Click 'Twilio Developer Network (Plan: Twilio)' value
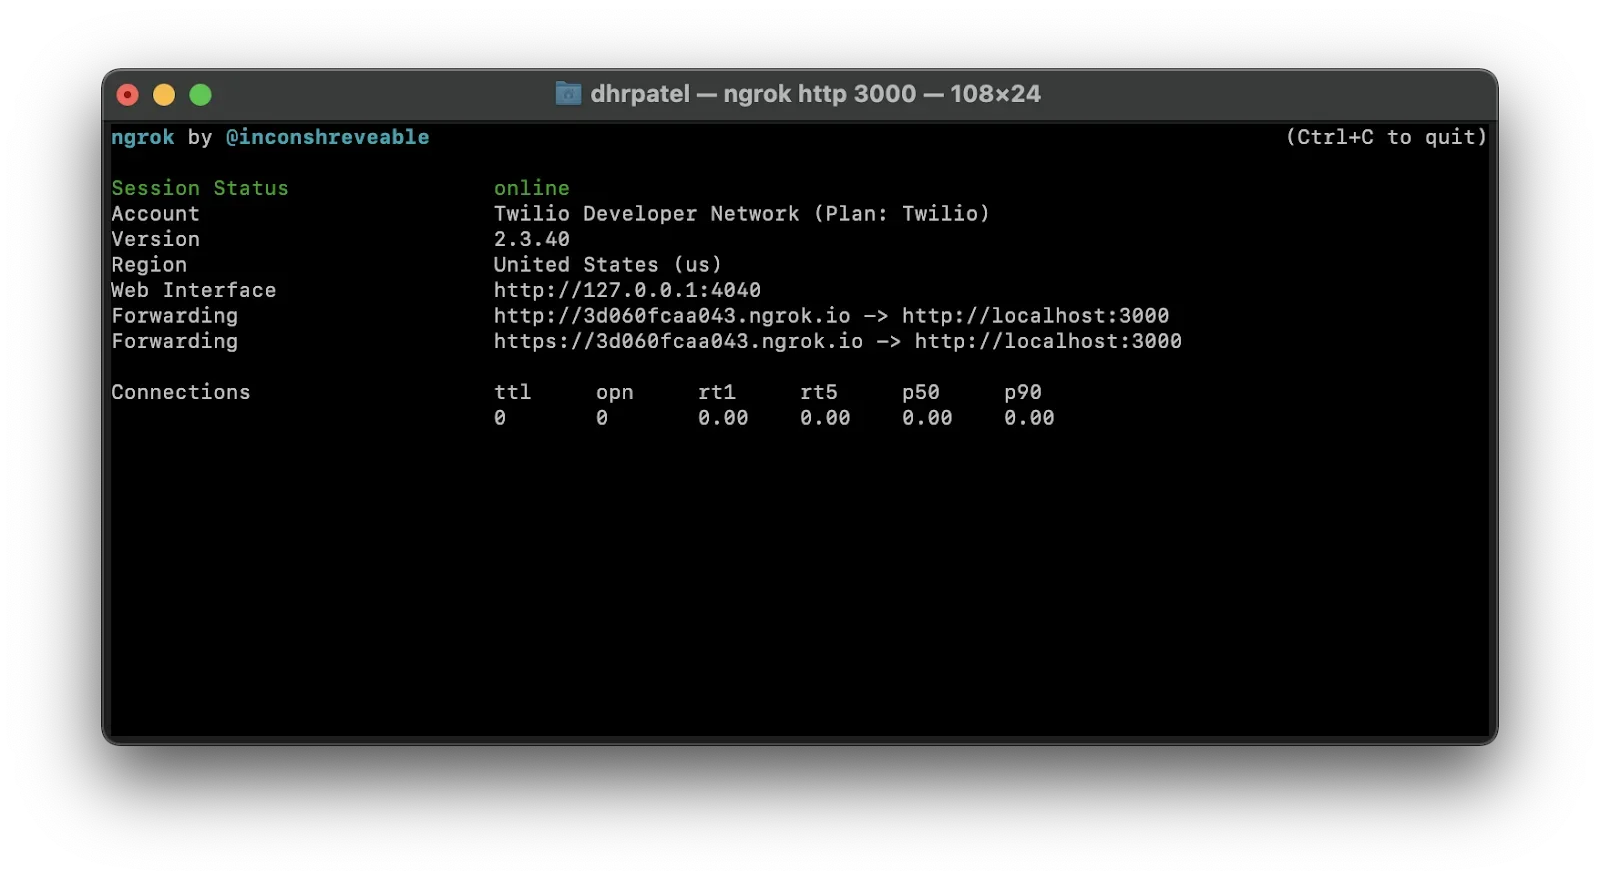The width and height of the screenshot is (1600, 880). 741,213
